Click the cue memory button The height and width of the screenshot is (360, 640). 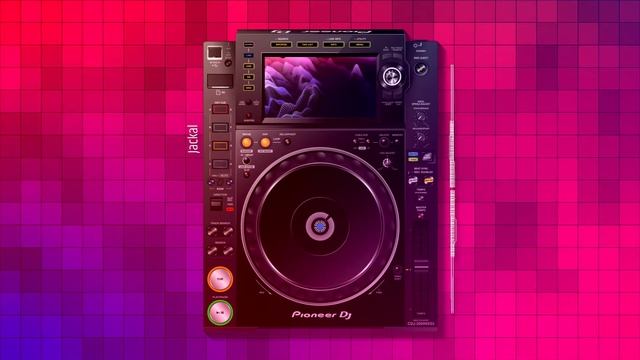click(396, 141)
